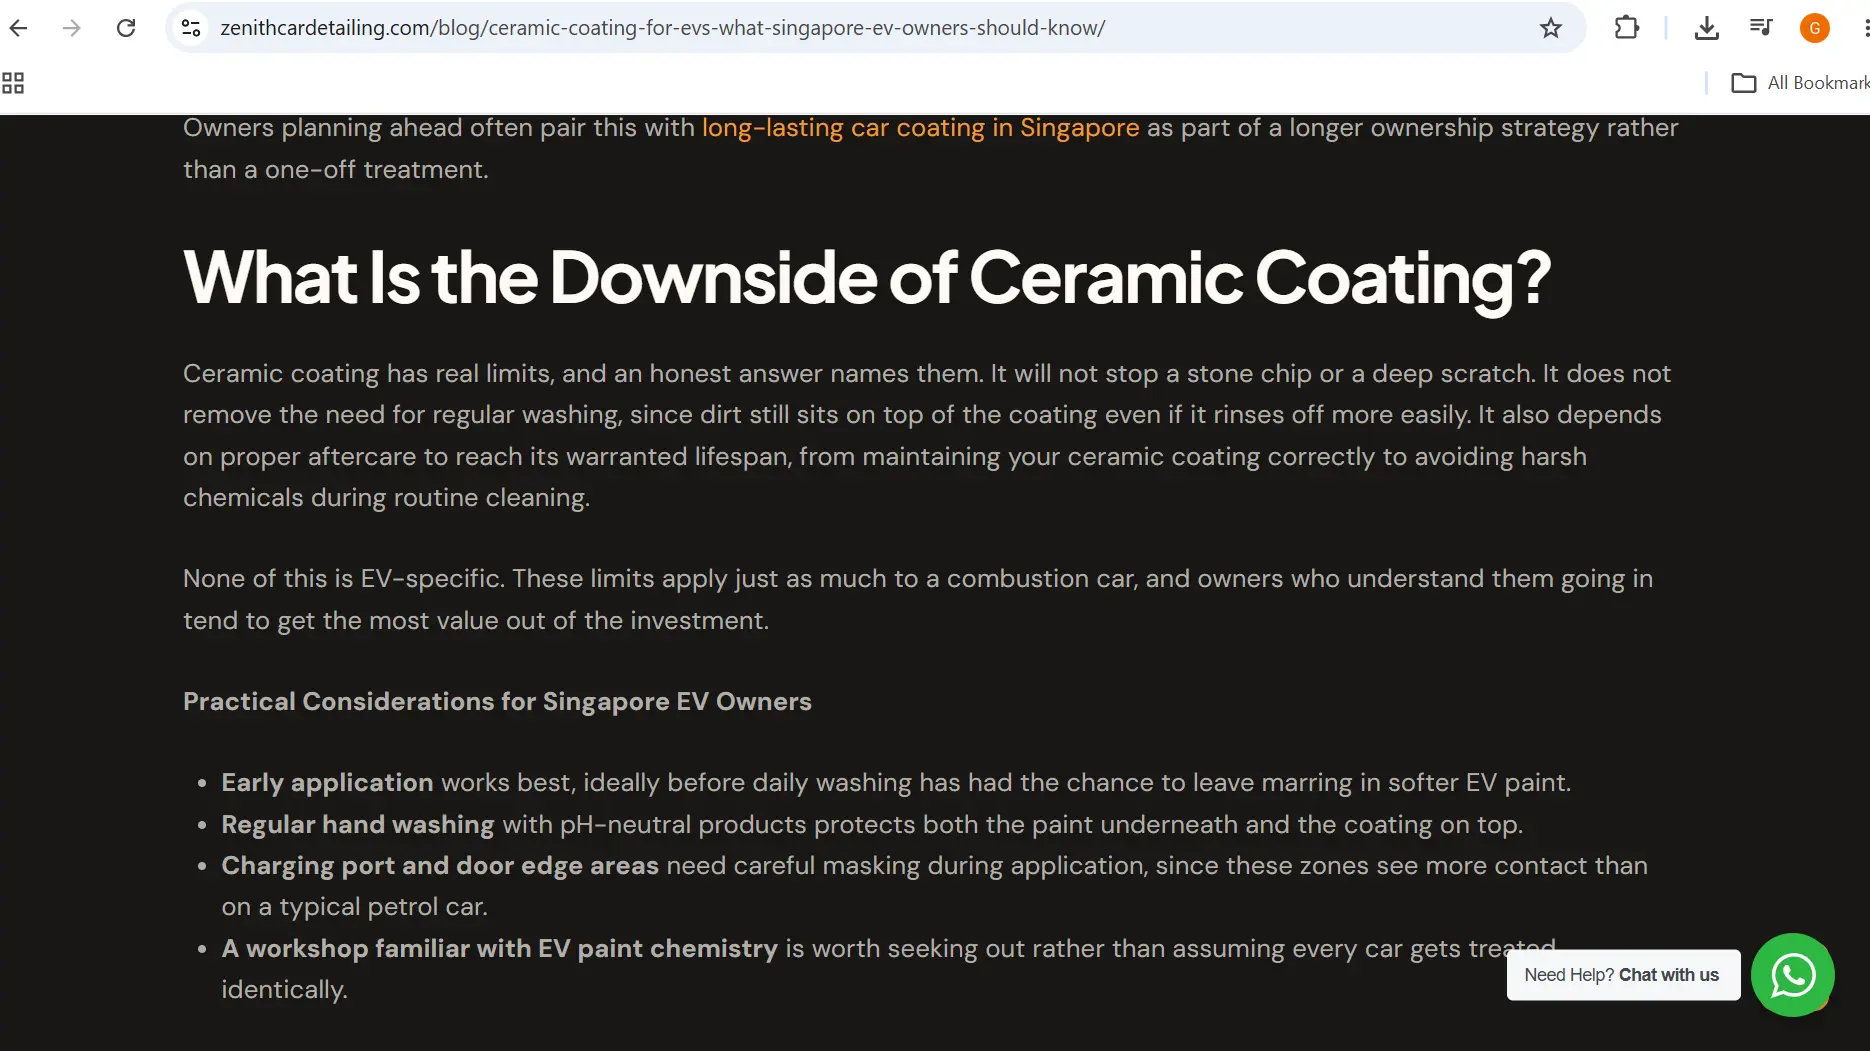Image resolution: width=1870 pixels, height=1051 pixels.
Task: Click the 'Regular hand washing' bullet text
Action: [x=358, y=825]
